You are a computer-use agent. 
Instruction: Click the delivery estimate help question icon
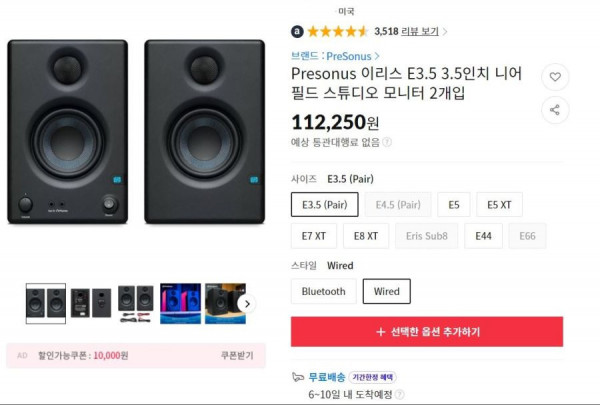399,394
